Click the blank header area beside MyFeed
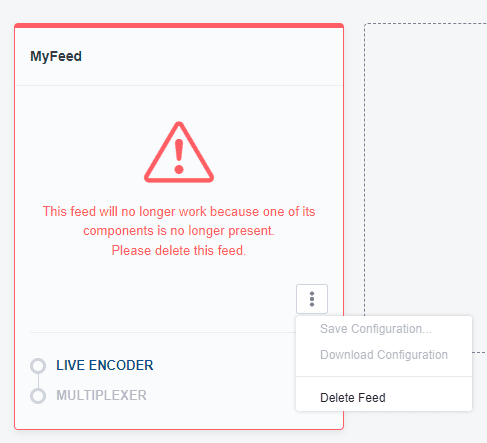487x443 pixels. coord(213,56)
